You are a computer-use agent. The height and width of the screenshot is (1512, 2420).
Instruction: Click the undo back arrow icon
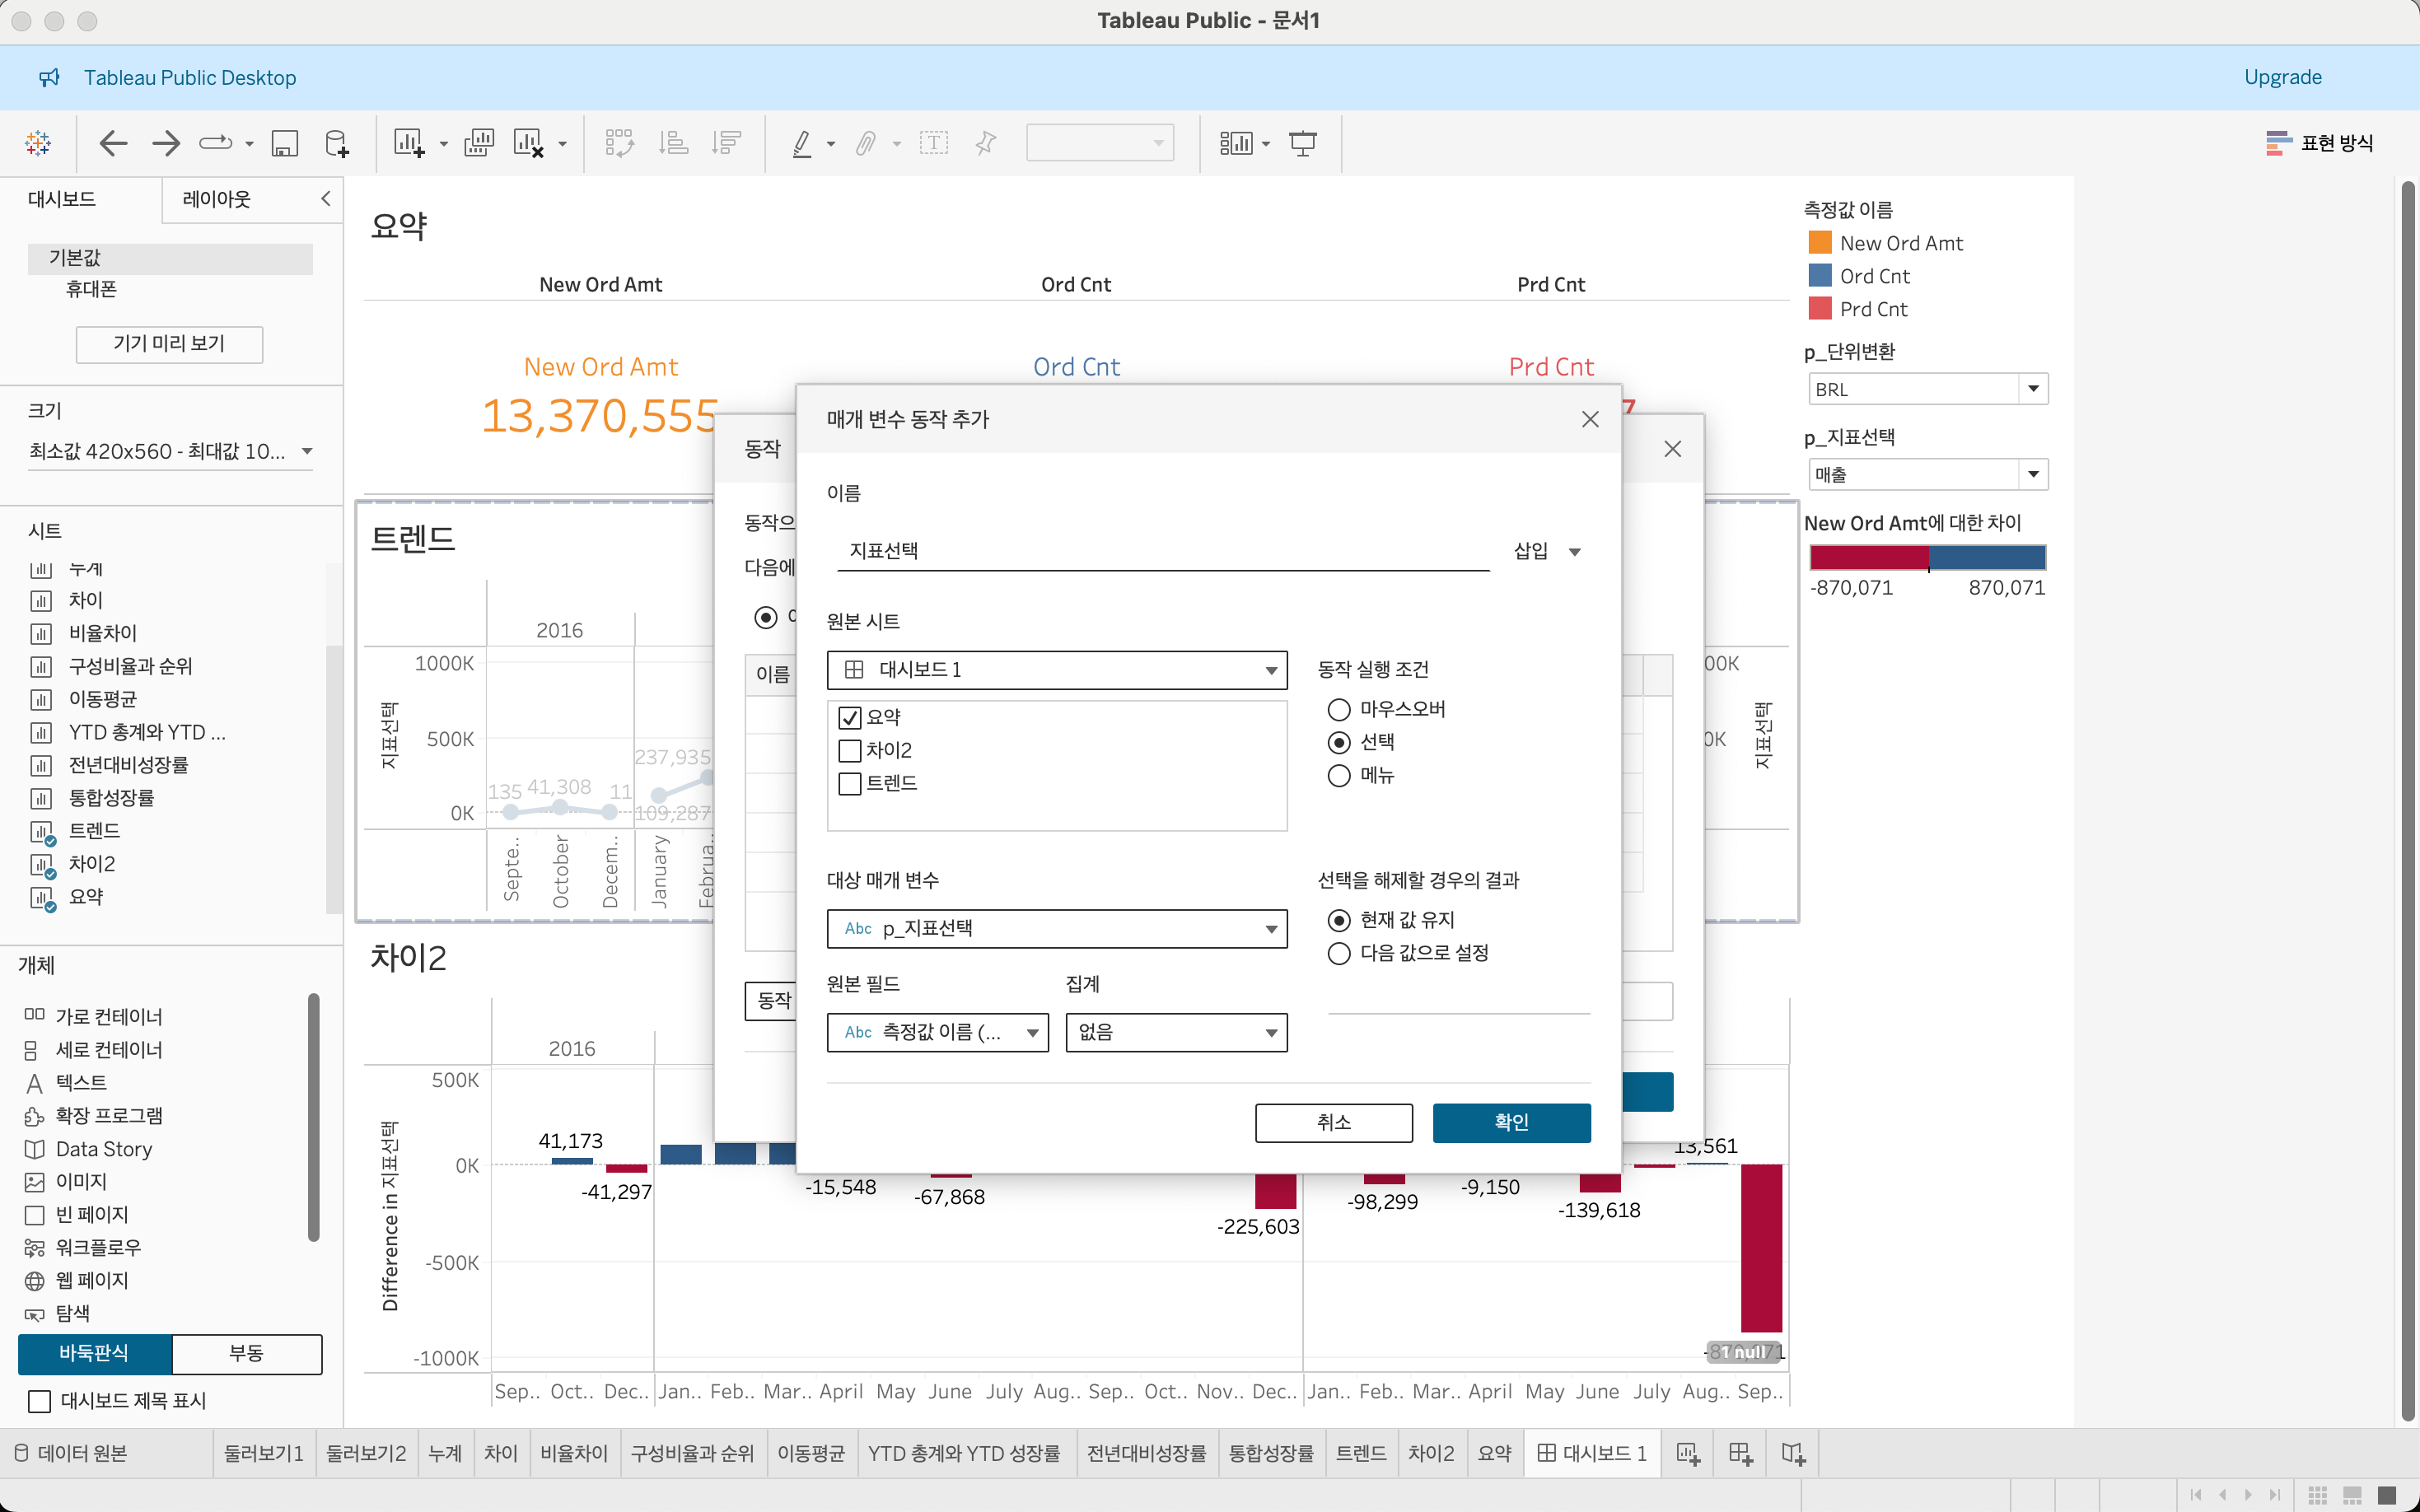[x=113, y=143]
